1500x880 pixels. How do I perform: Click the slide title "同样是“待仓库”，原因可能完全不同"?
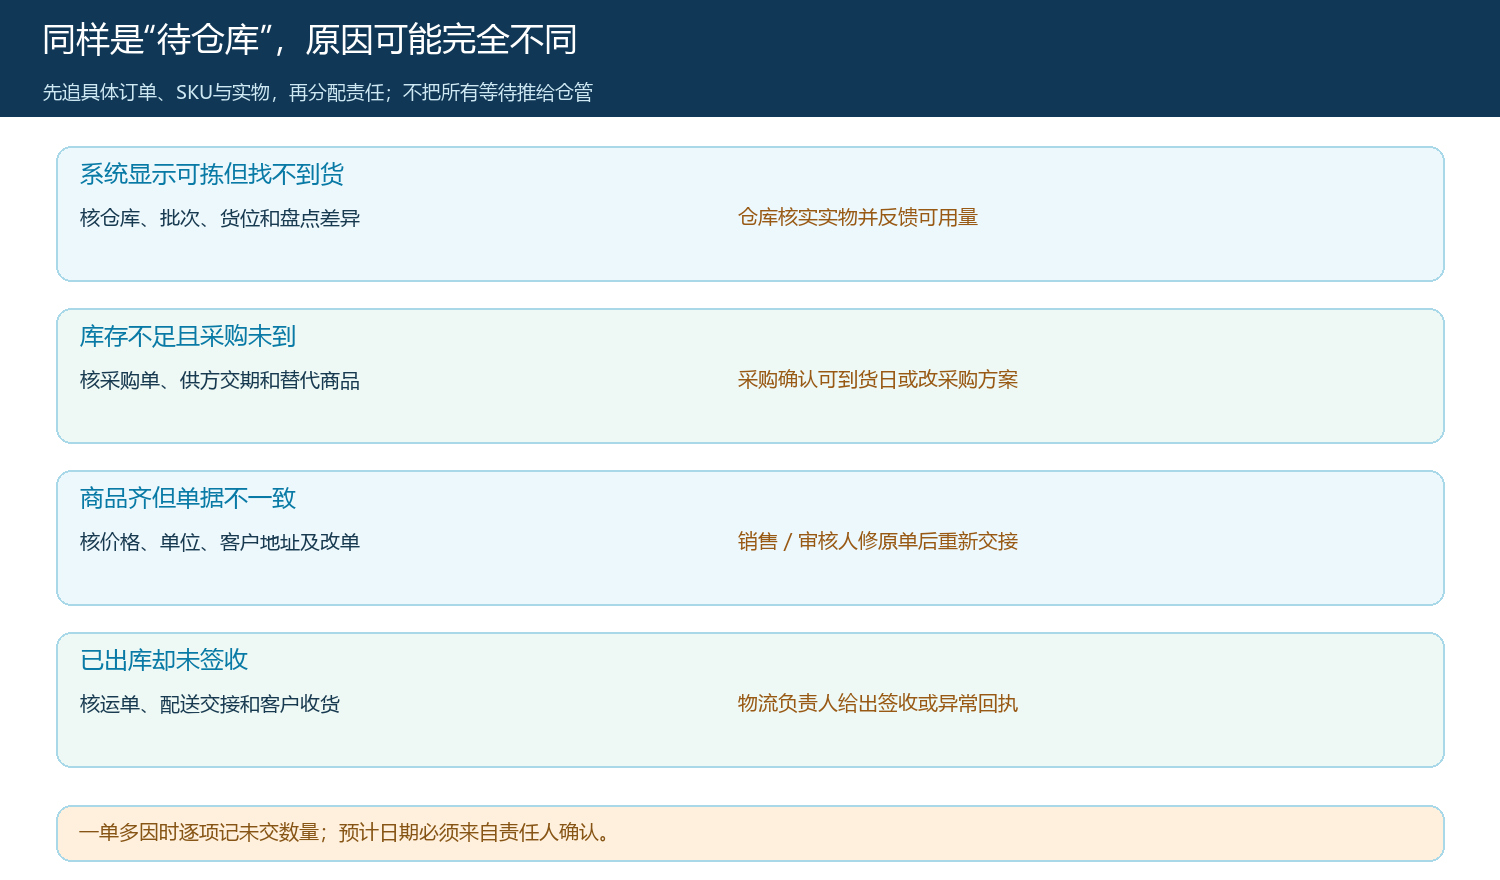[x=310, y=40]
